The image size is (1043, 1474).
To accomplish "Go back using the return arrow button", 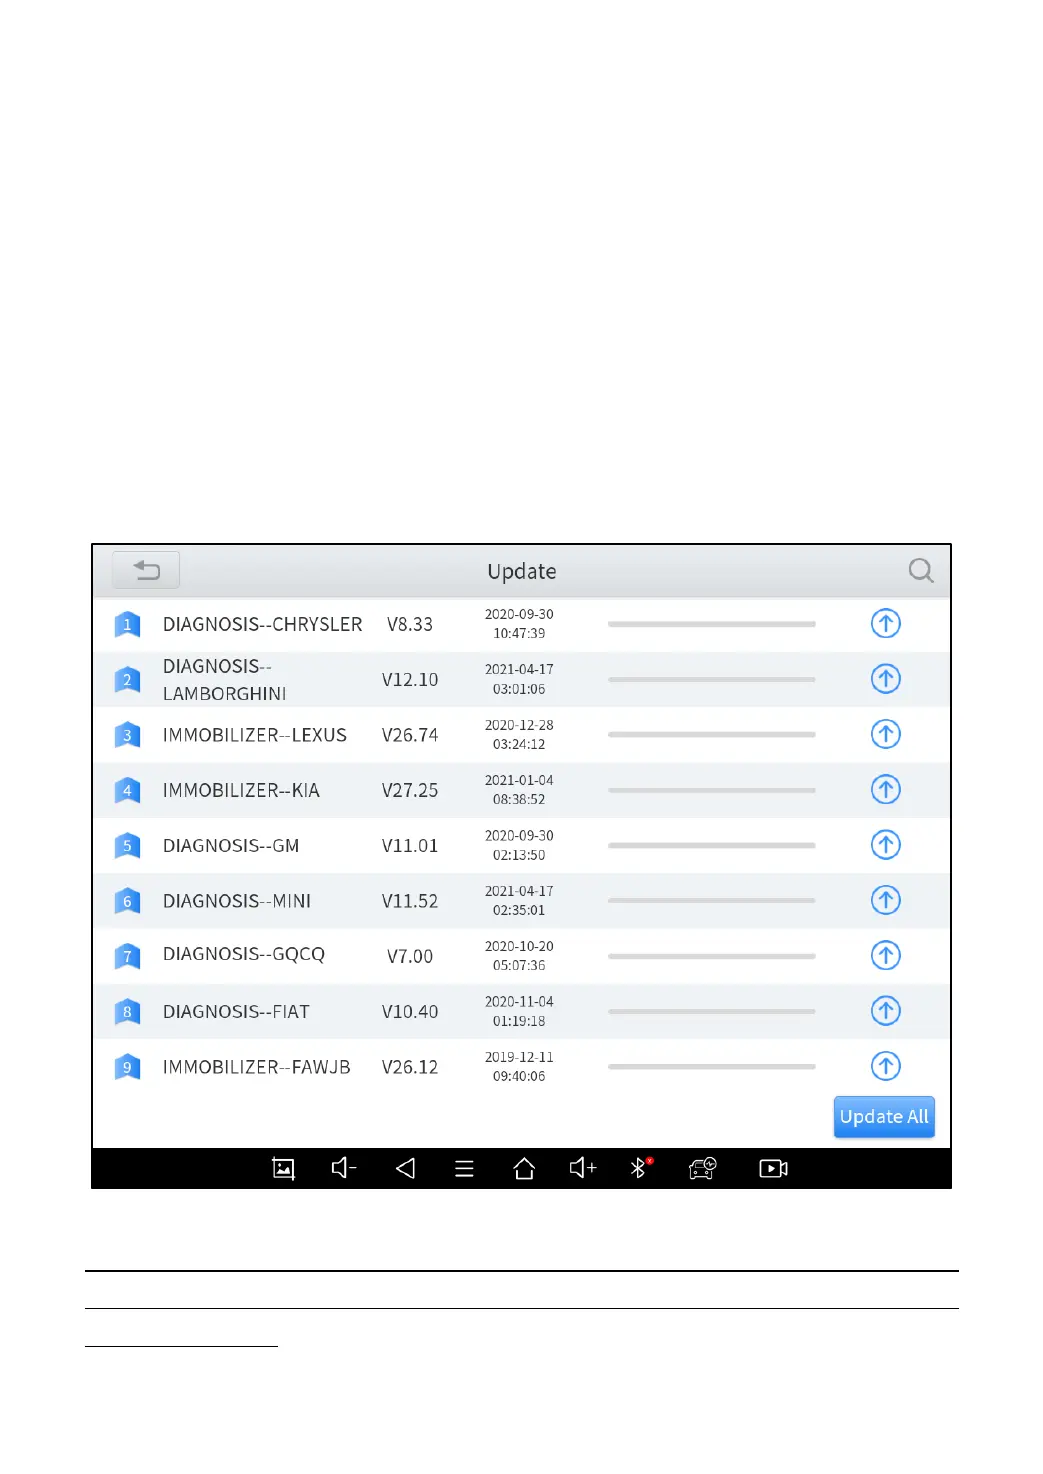I will coord(146,570).
